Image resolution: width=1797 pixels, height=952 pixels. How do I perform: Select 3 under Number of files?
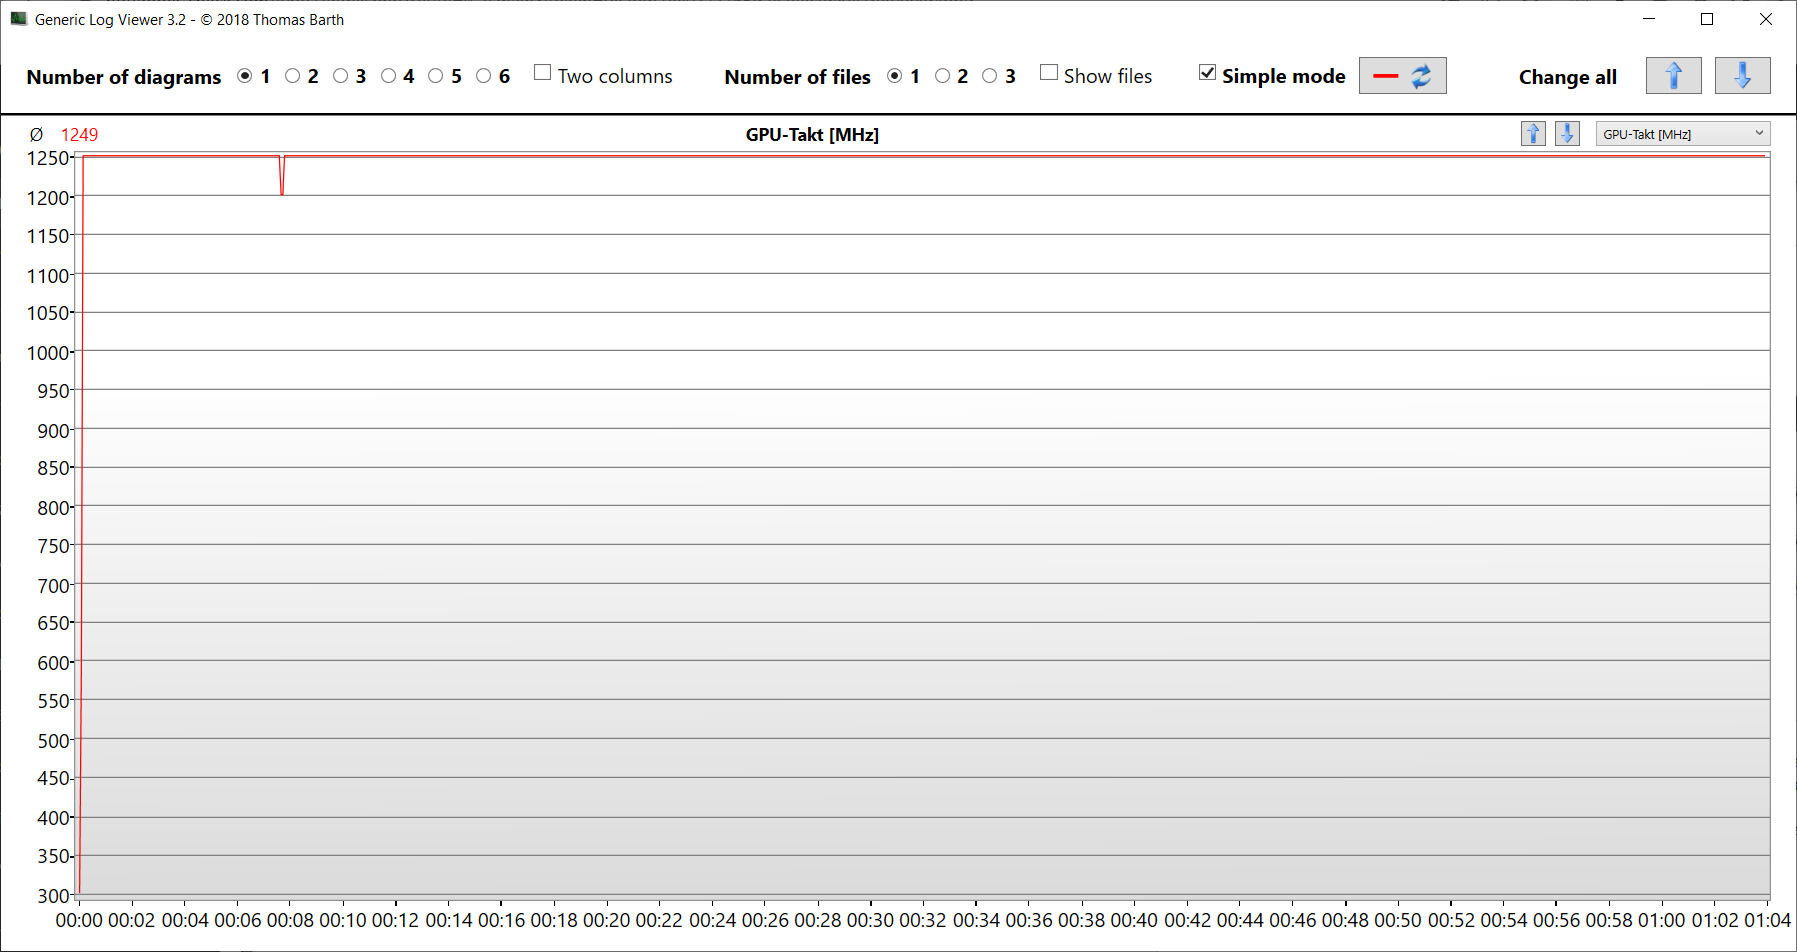coord(990,76)
